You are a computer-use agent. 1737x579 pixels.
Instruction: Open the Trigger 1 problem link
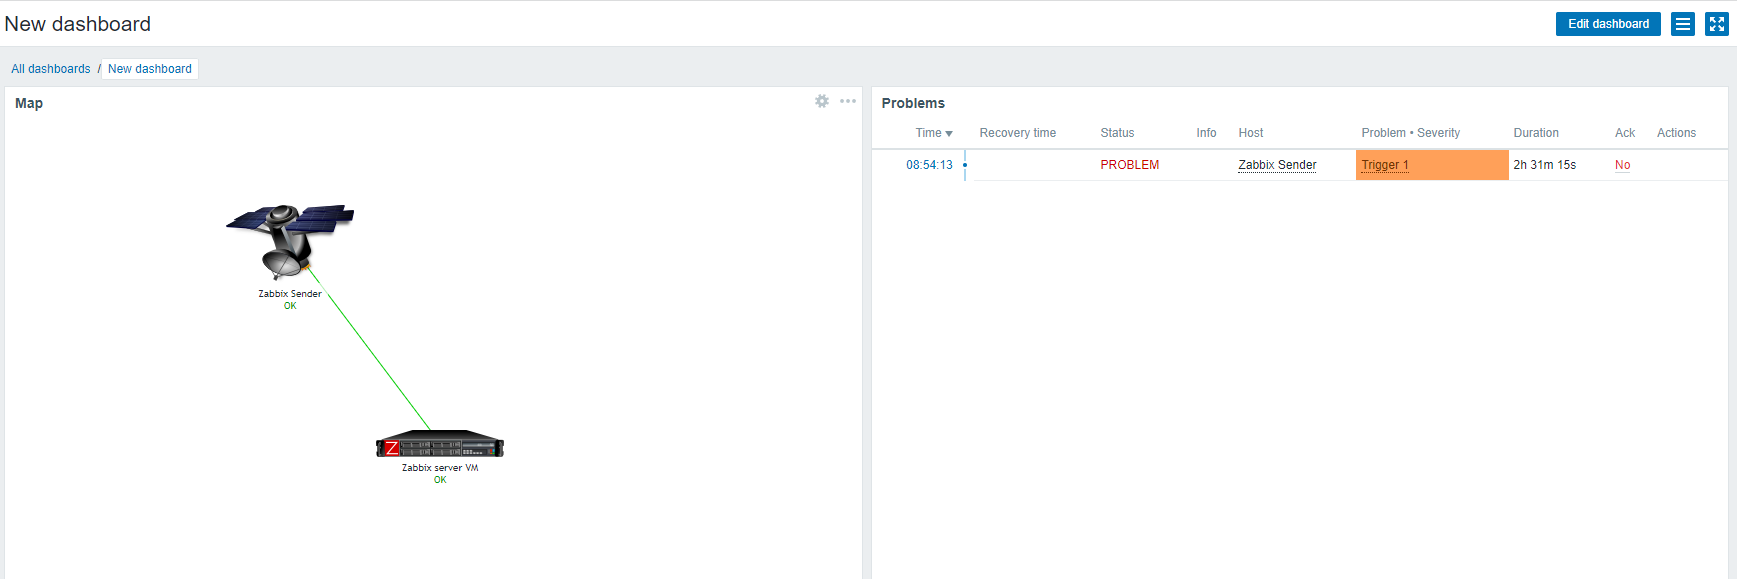1385,165
